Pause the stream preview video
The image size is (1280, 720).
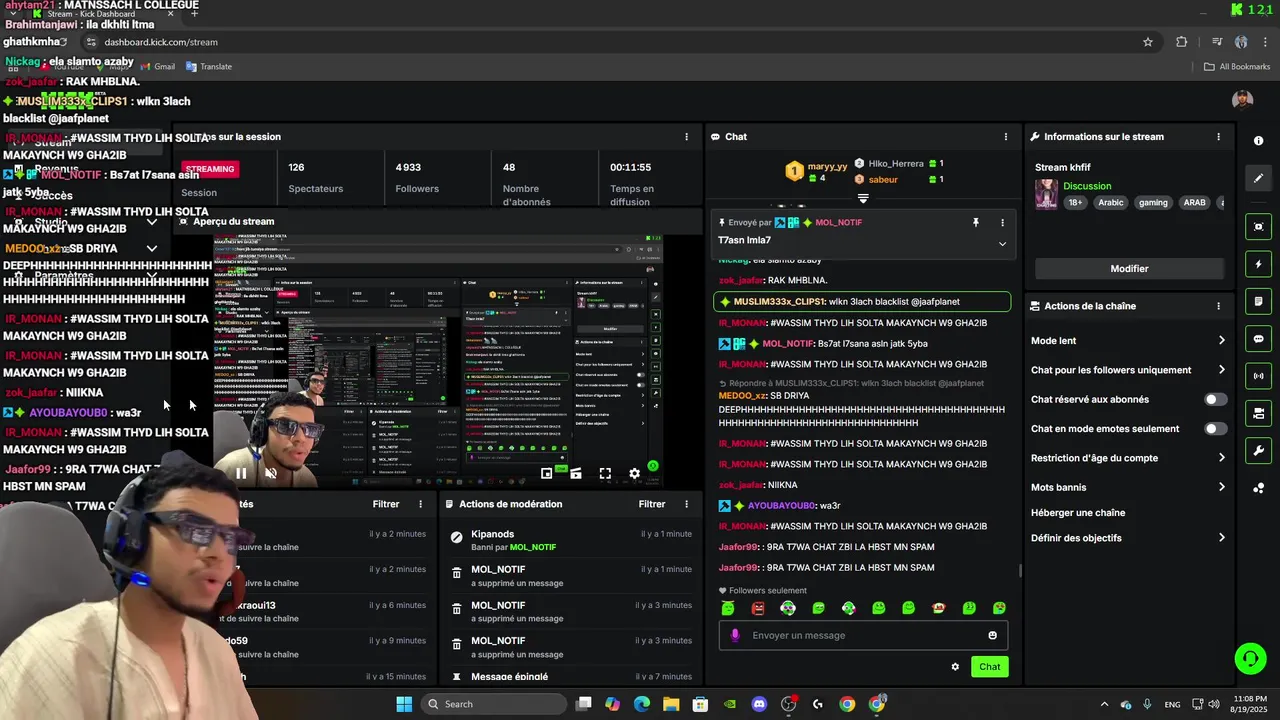point(241,474)
